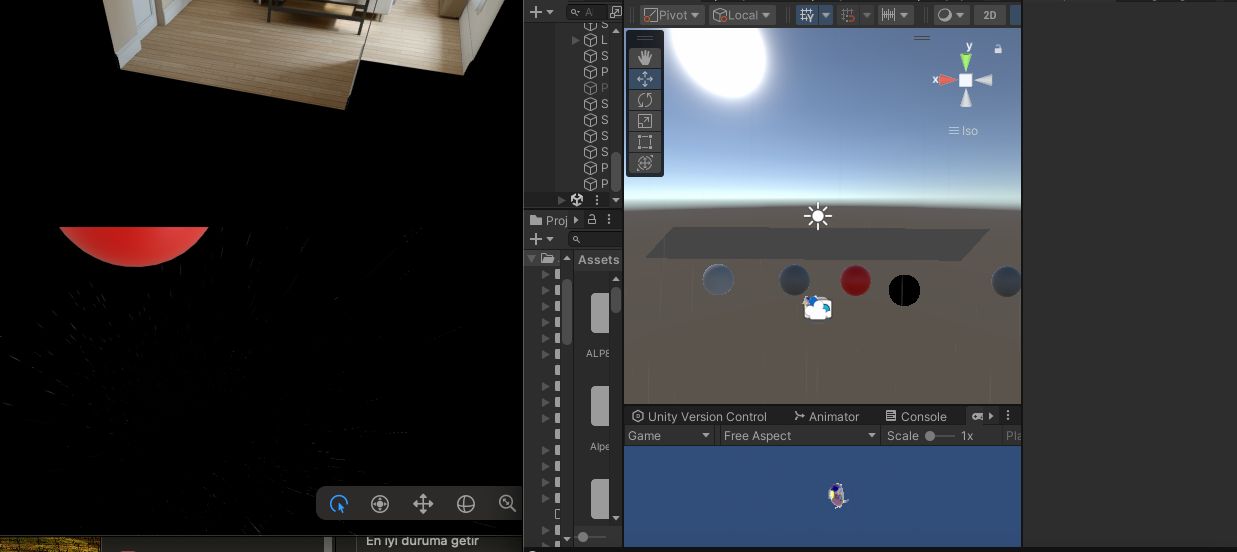This screenshot has width=1237, height=552.
Task: Open the Project tab
Action: click(549, 220)
